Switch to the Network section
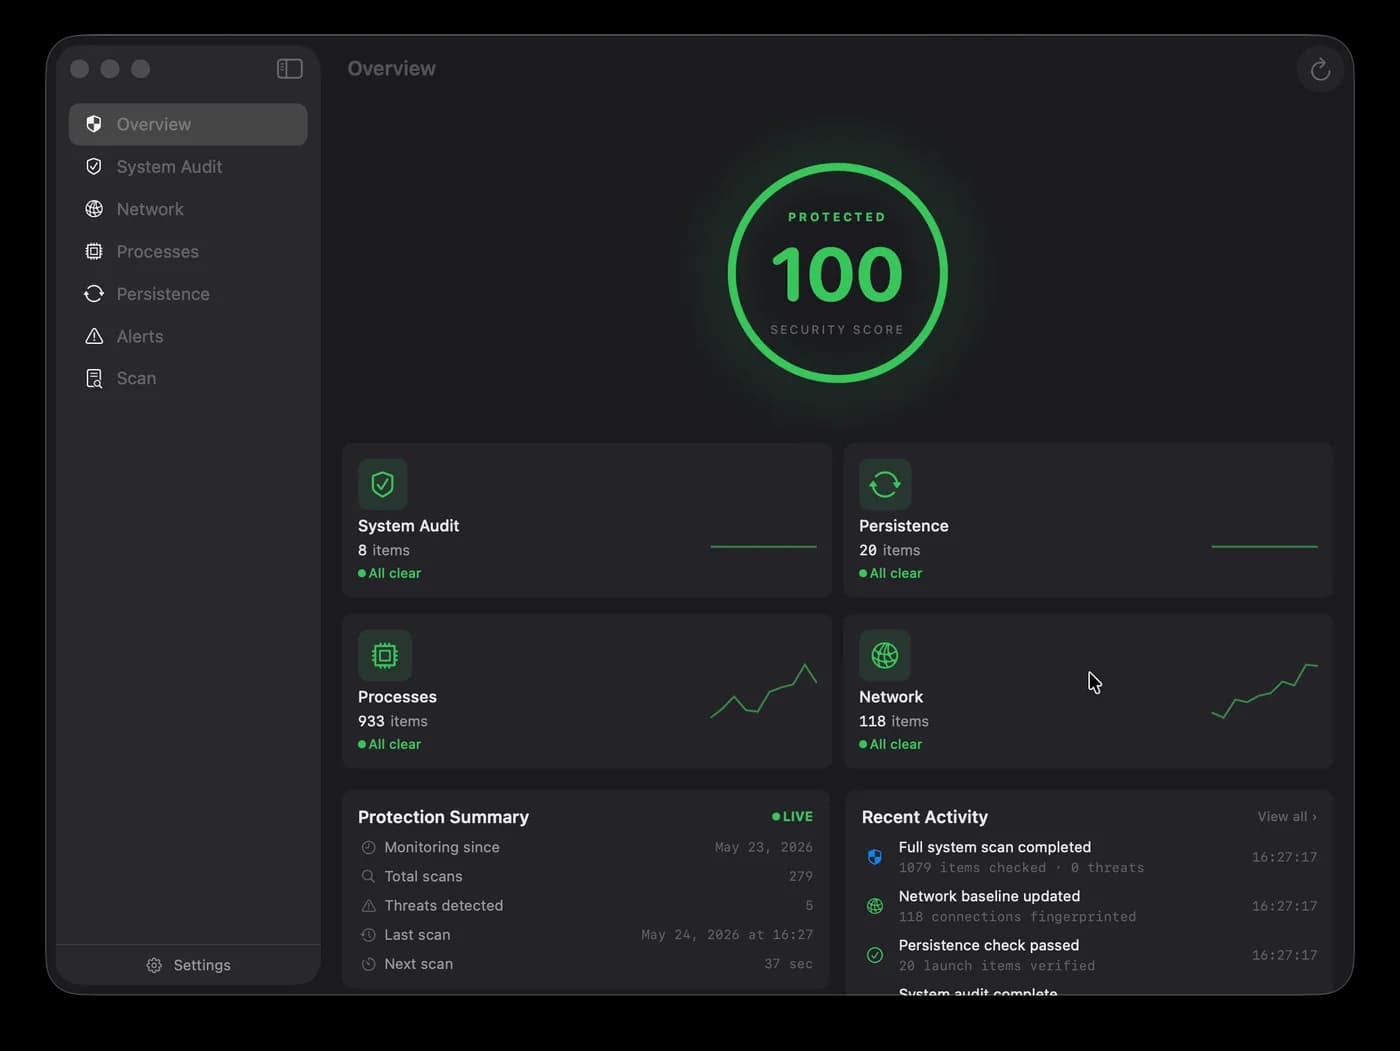The height and width of the screenshot is (1051, 1400). point(188,209)
